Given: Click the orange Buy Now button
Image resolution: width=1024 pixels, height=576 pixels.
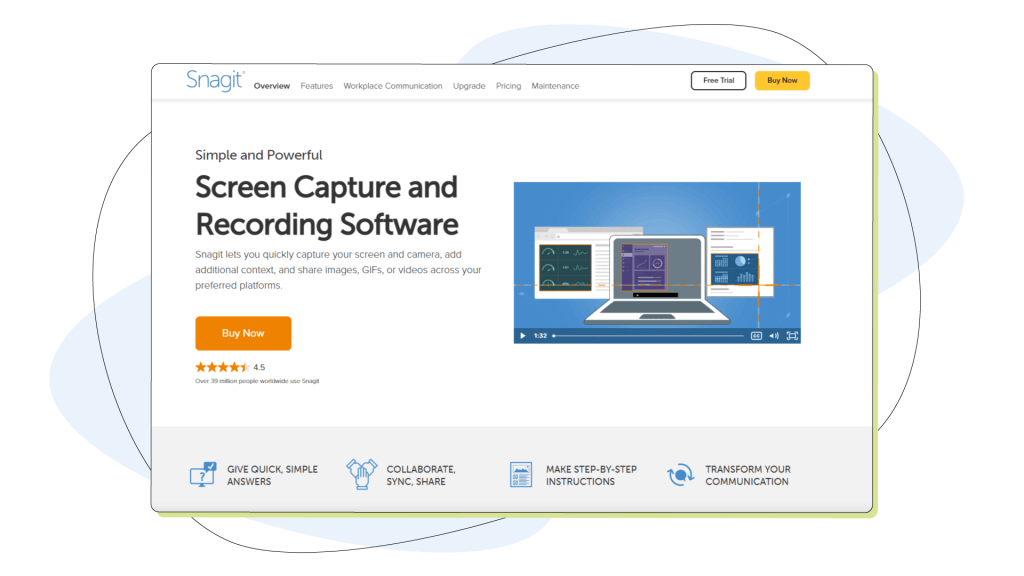Looking at the screenshot, I should tap(243, 333).
